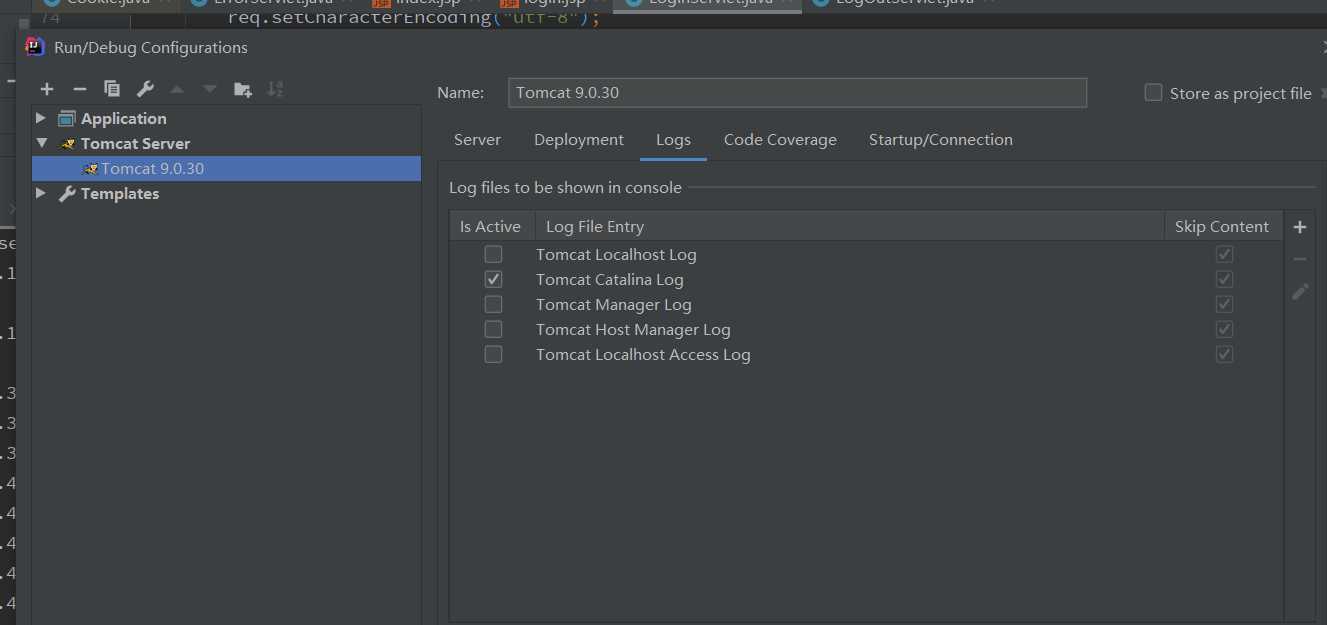The width and height of the screenshot is (1327, 625).
Task: Open edit templates wrench icon in toolbar
Action: (x=145, y=90)
